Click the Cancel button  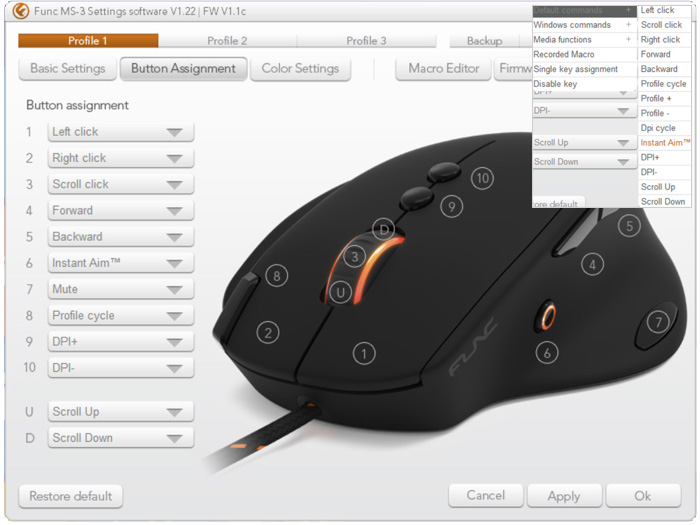click(486, 496)
